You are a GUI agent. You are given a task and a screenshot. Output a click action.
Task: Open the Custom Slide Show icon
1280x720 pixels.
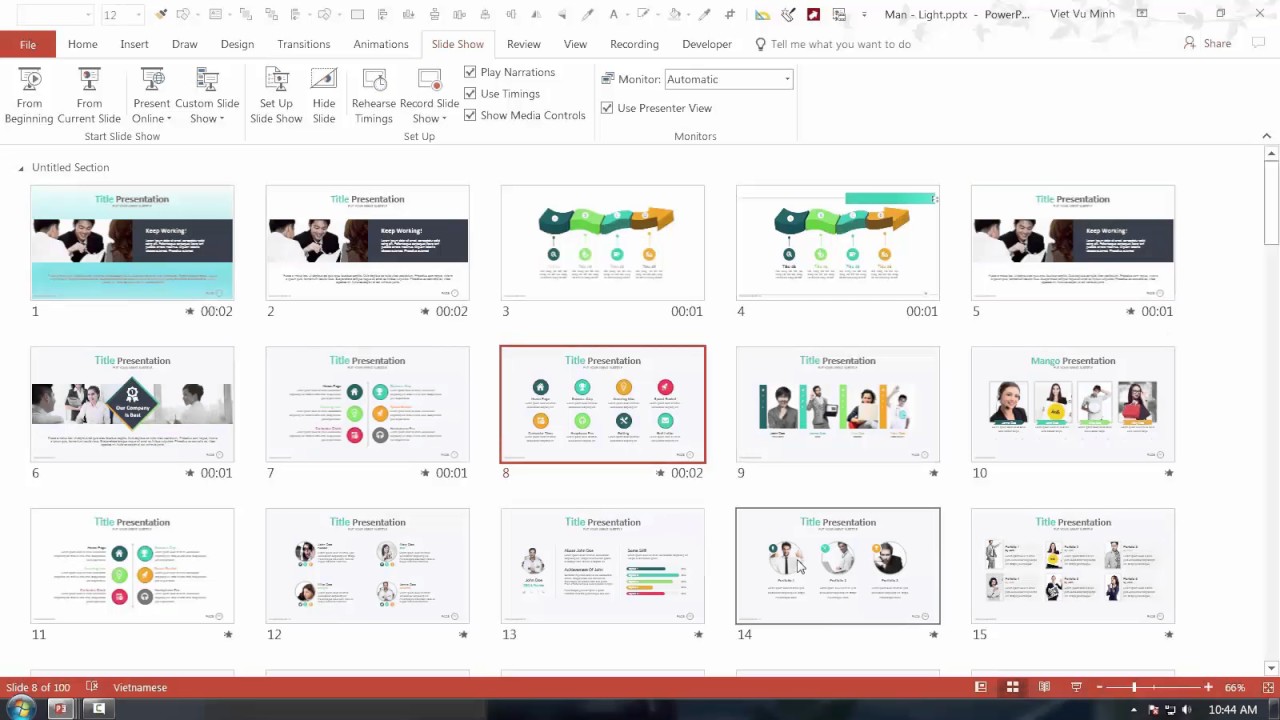207,80
